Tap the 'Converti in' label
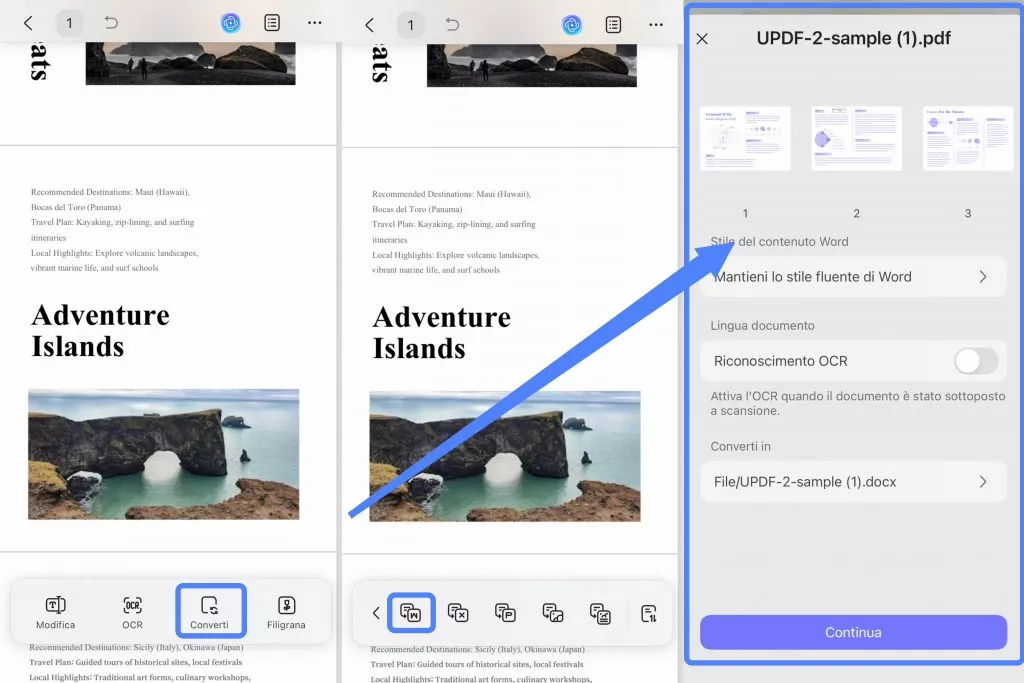The image size is (1024, 683). click(x=741, y=447)
